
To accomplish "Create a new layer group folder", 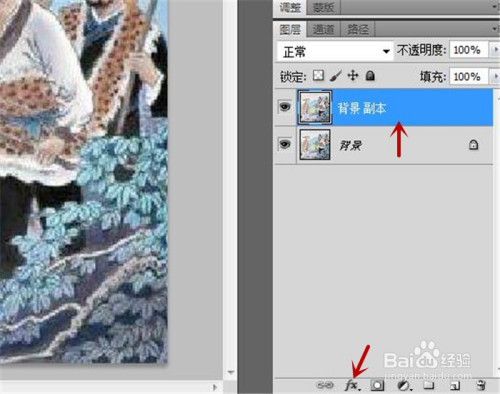I will tap(428, 385).
